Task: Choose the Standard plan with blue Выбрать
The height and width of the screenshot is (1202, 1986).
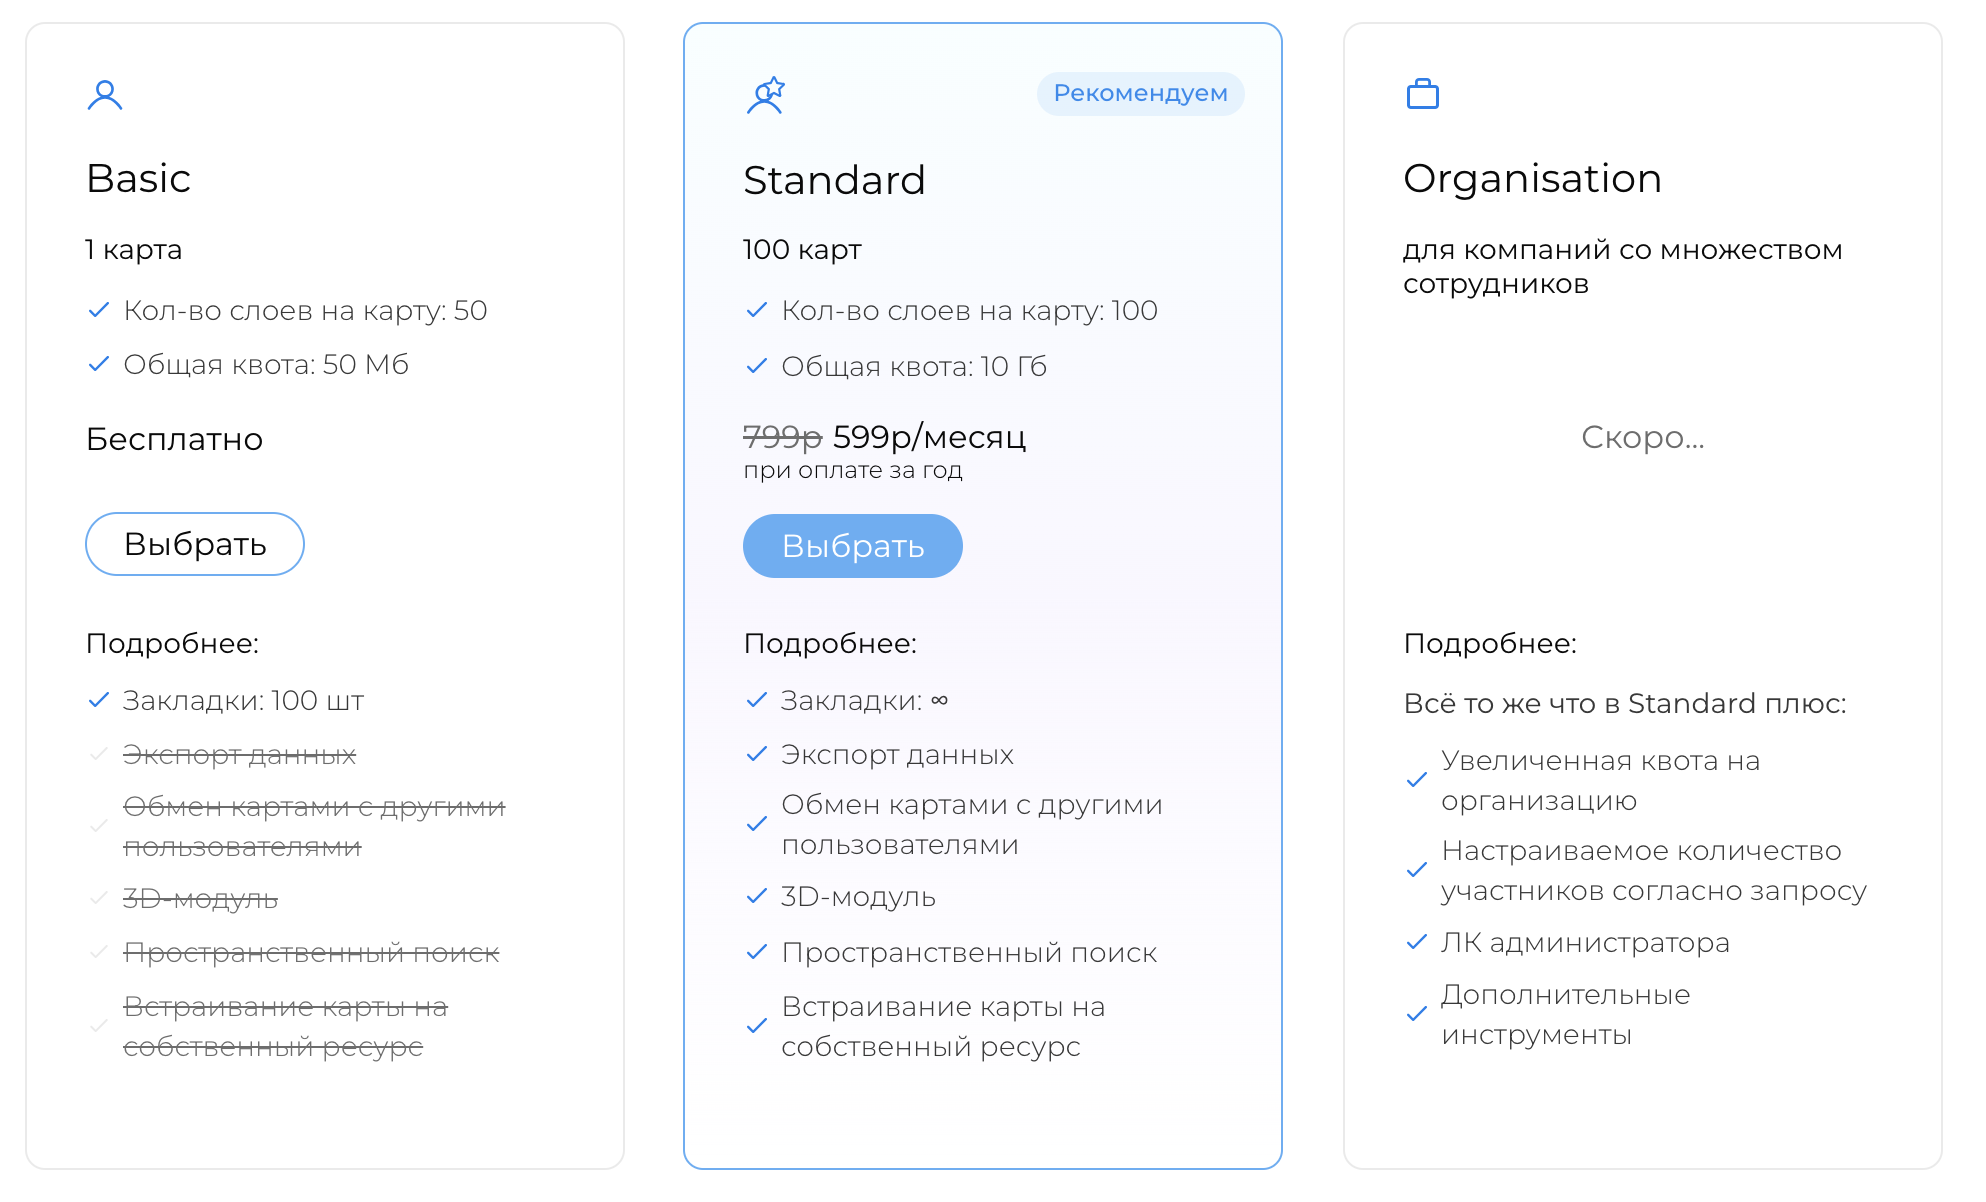Action: pyautogui.click(x=853, y=546)
